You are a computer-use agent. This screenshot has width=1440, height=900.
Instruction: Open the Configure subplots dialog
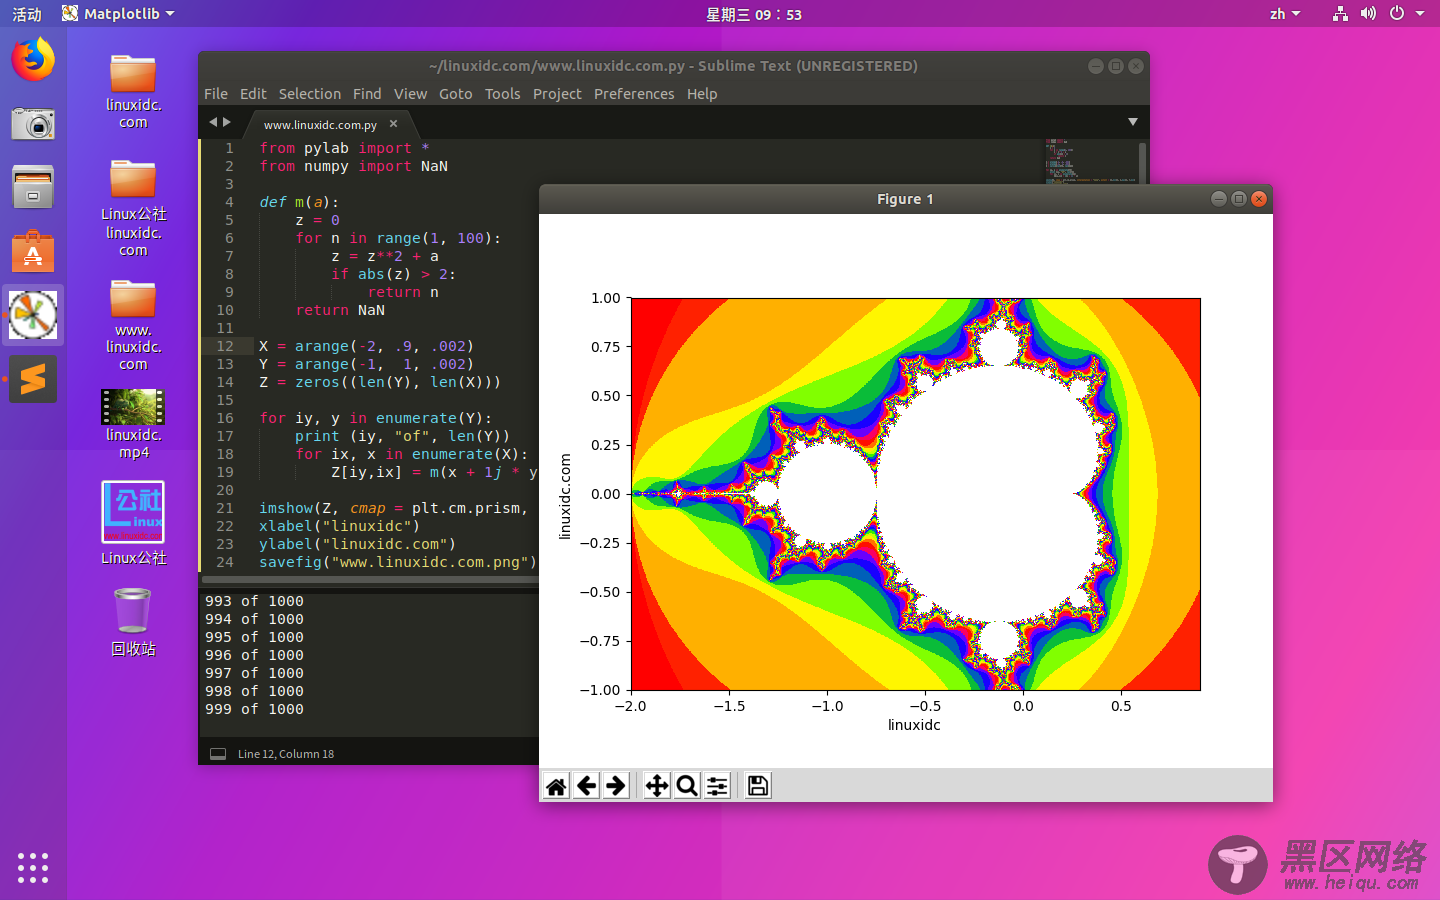[717, 786]
